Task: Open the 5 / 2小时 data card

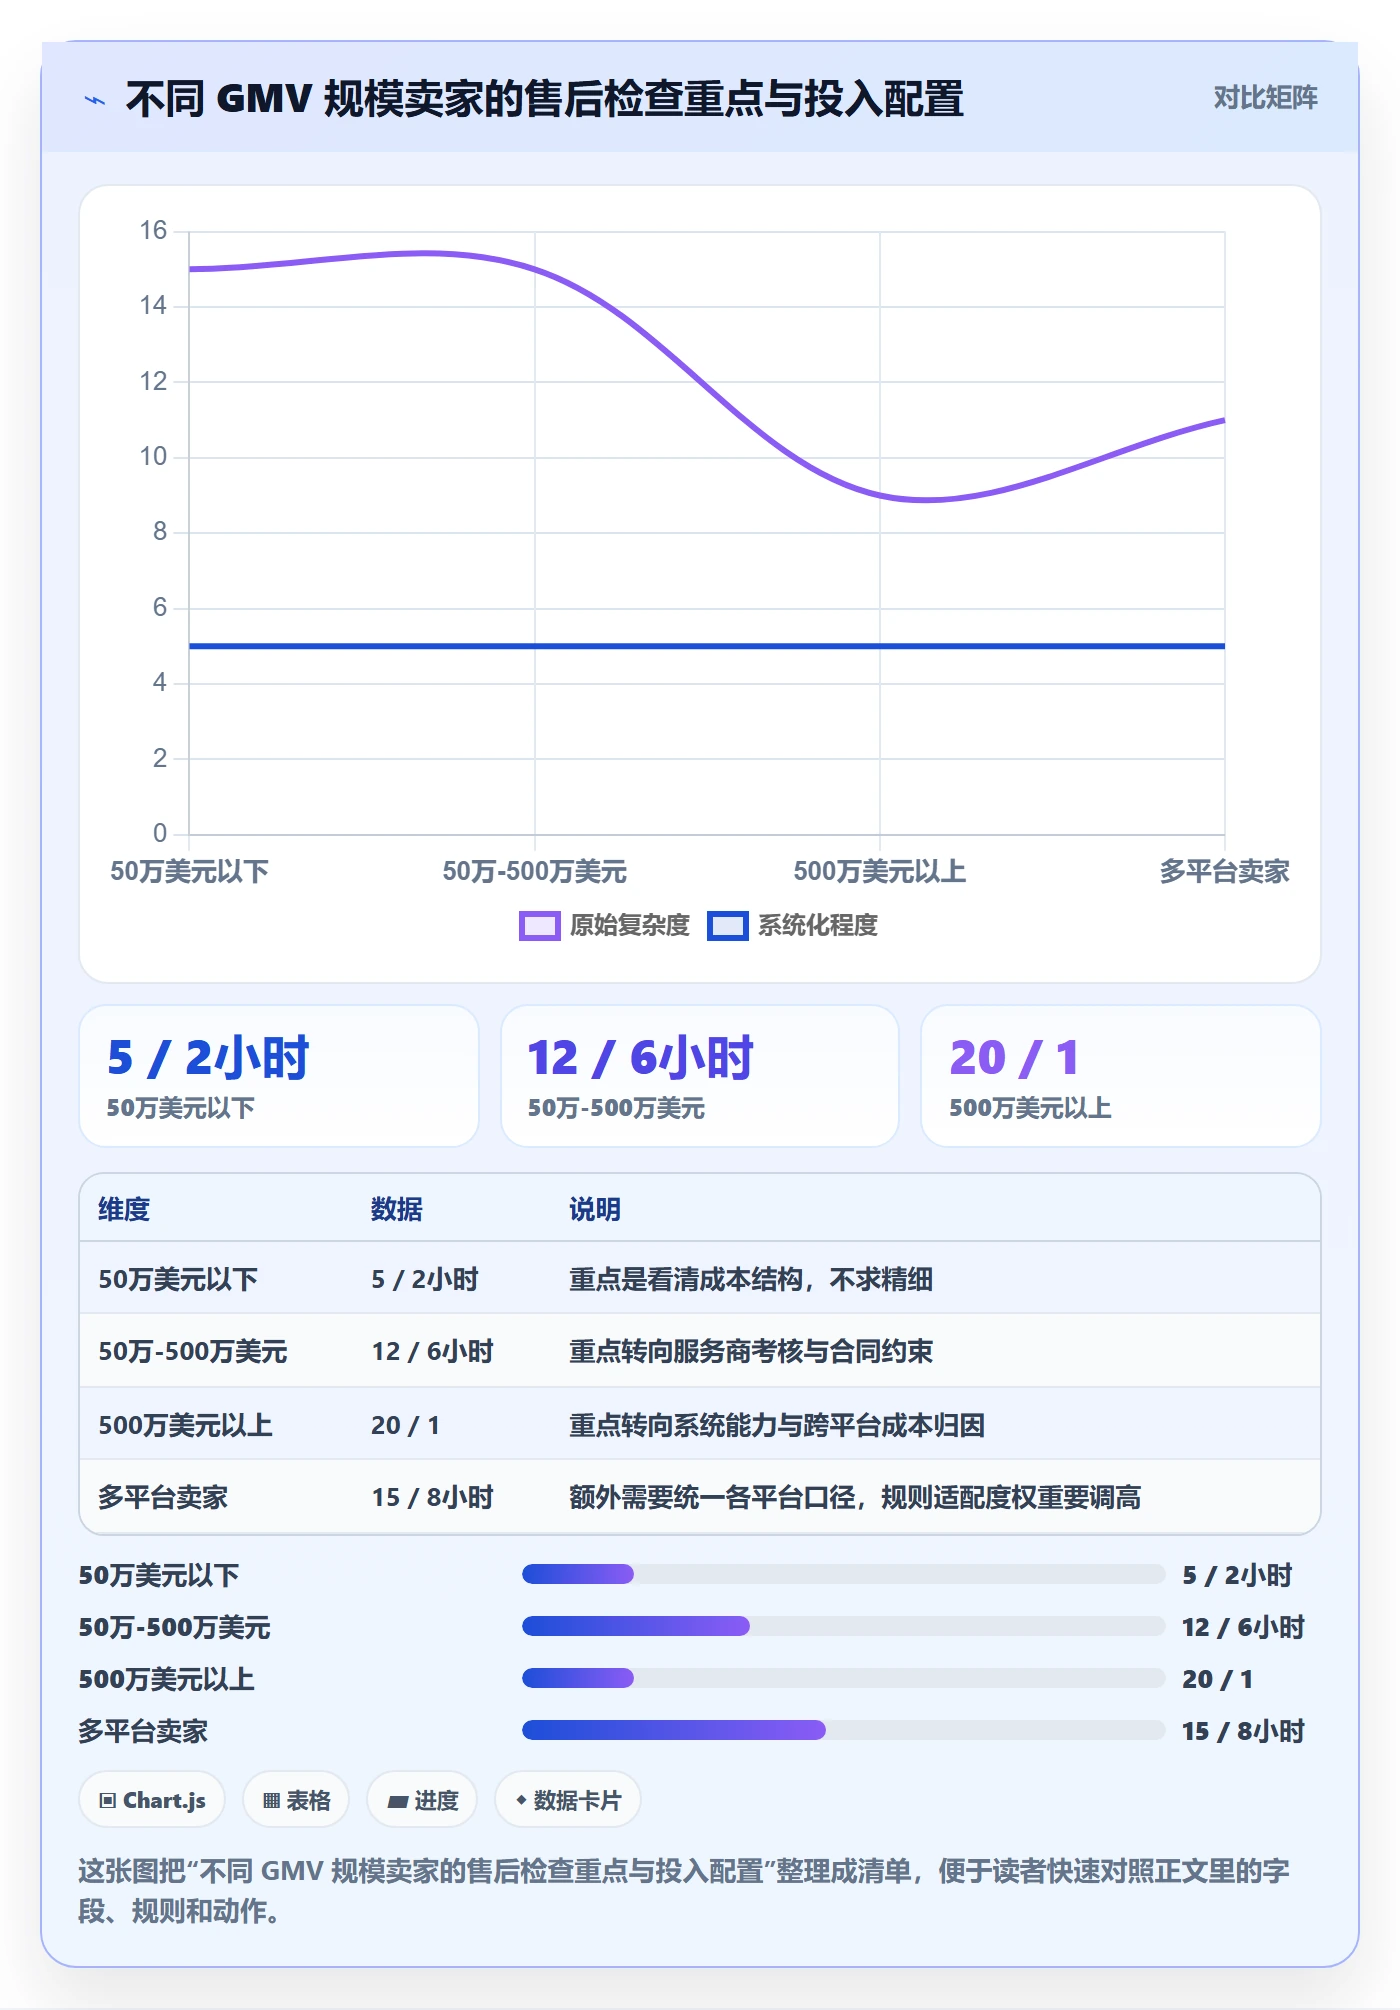Action: coord(279,1076)
